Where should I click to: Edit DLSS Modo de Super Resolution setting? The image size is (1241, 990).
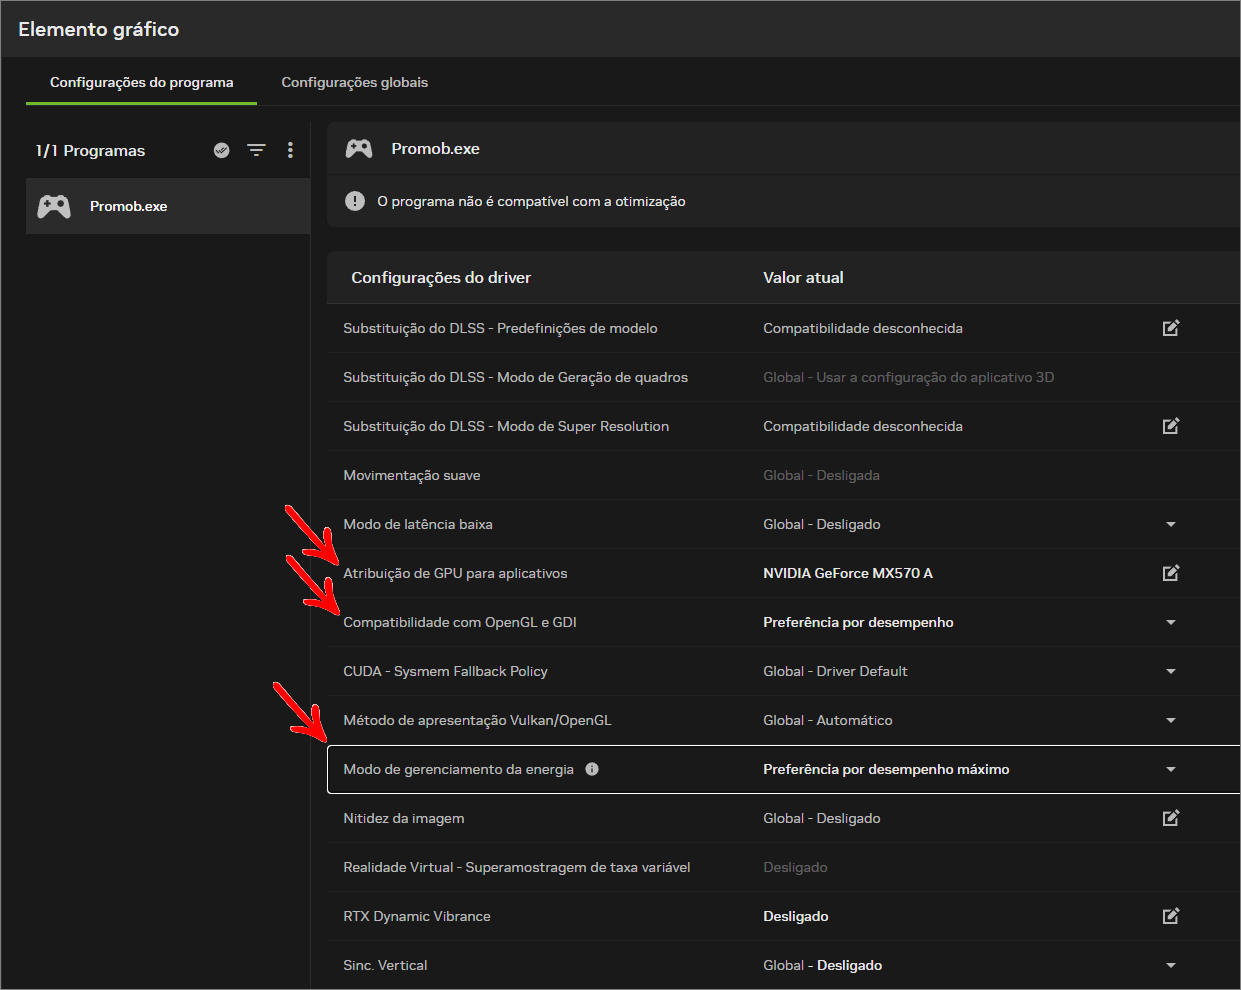[1170, 426]
